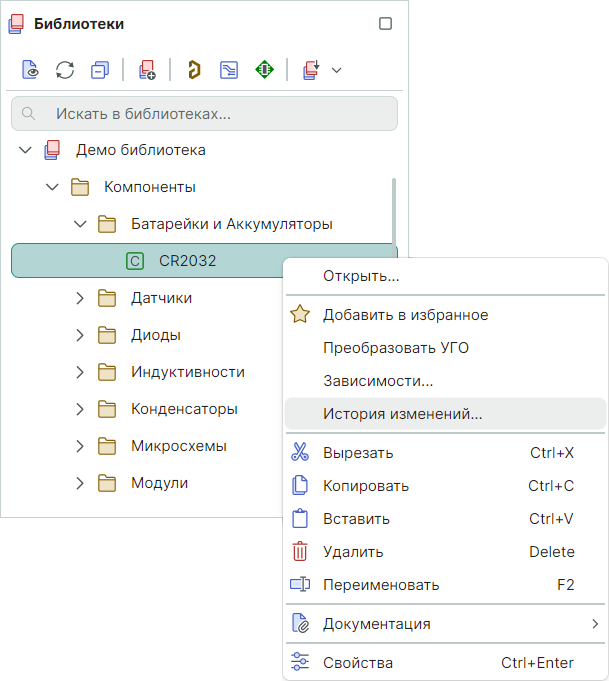The image size is (609, 681).
Task: Click the blue schematic sheet toolbar icon
Action: coord(229,70)
